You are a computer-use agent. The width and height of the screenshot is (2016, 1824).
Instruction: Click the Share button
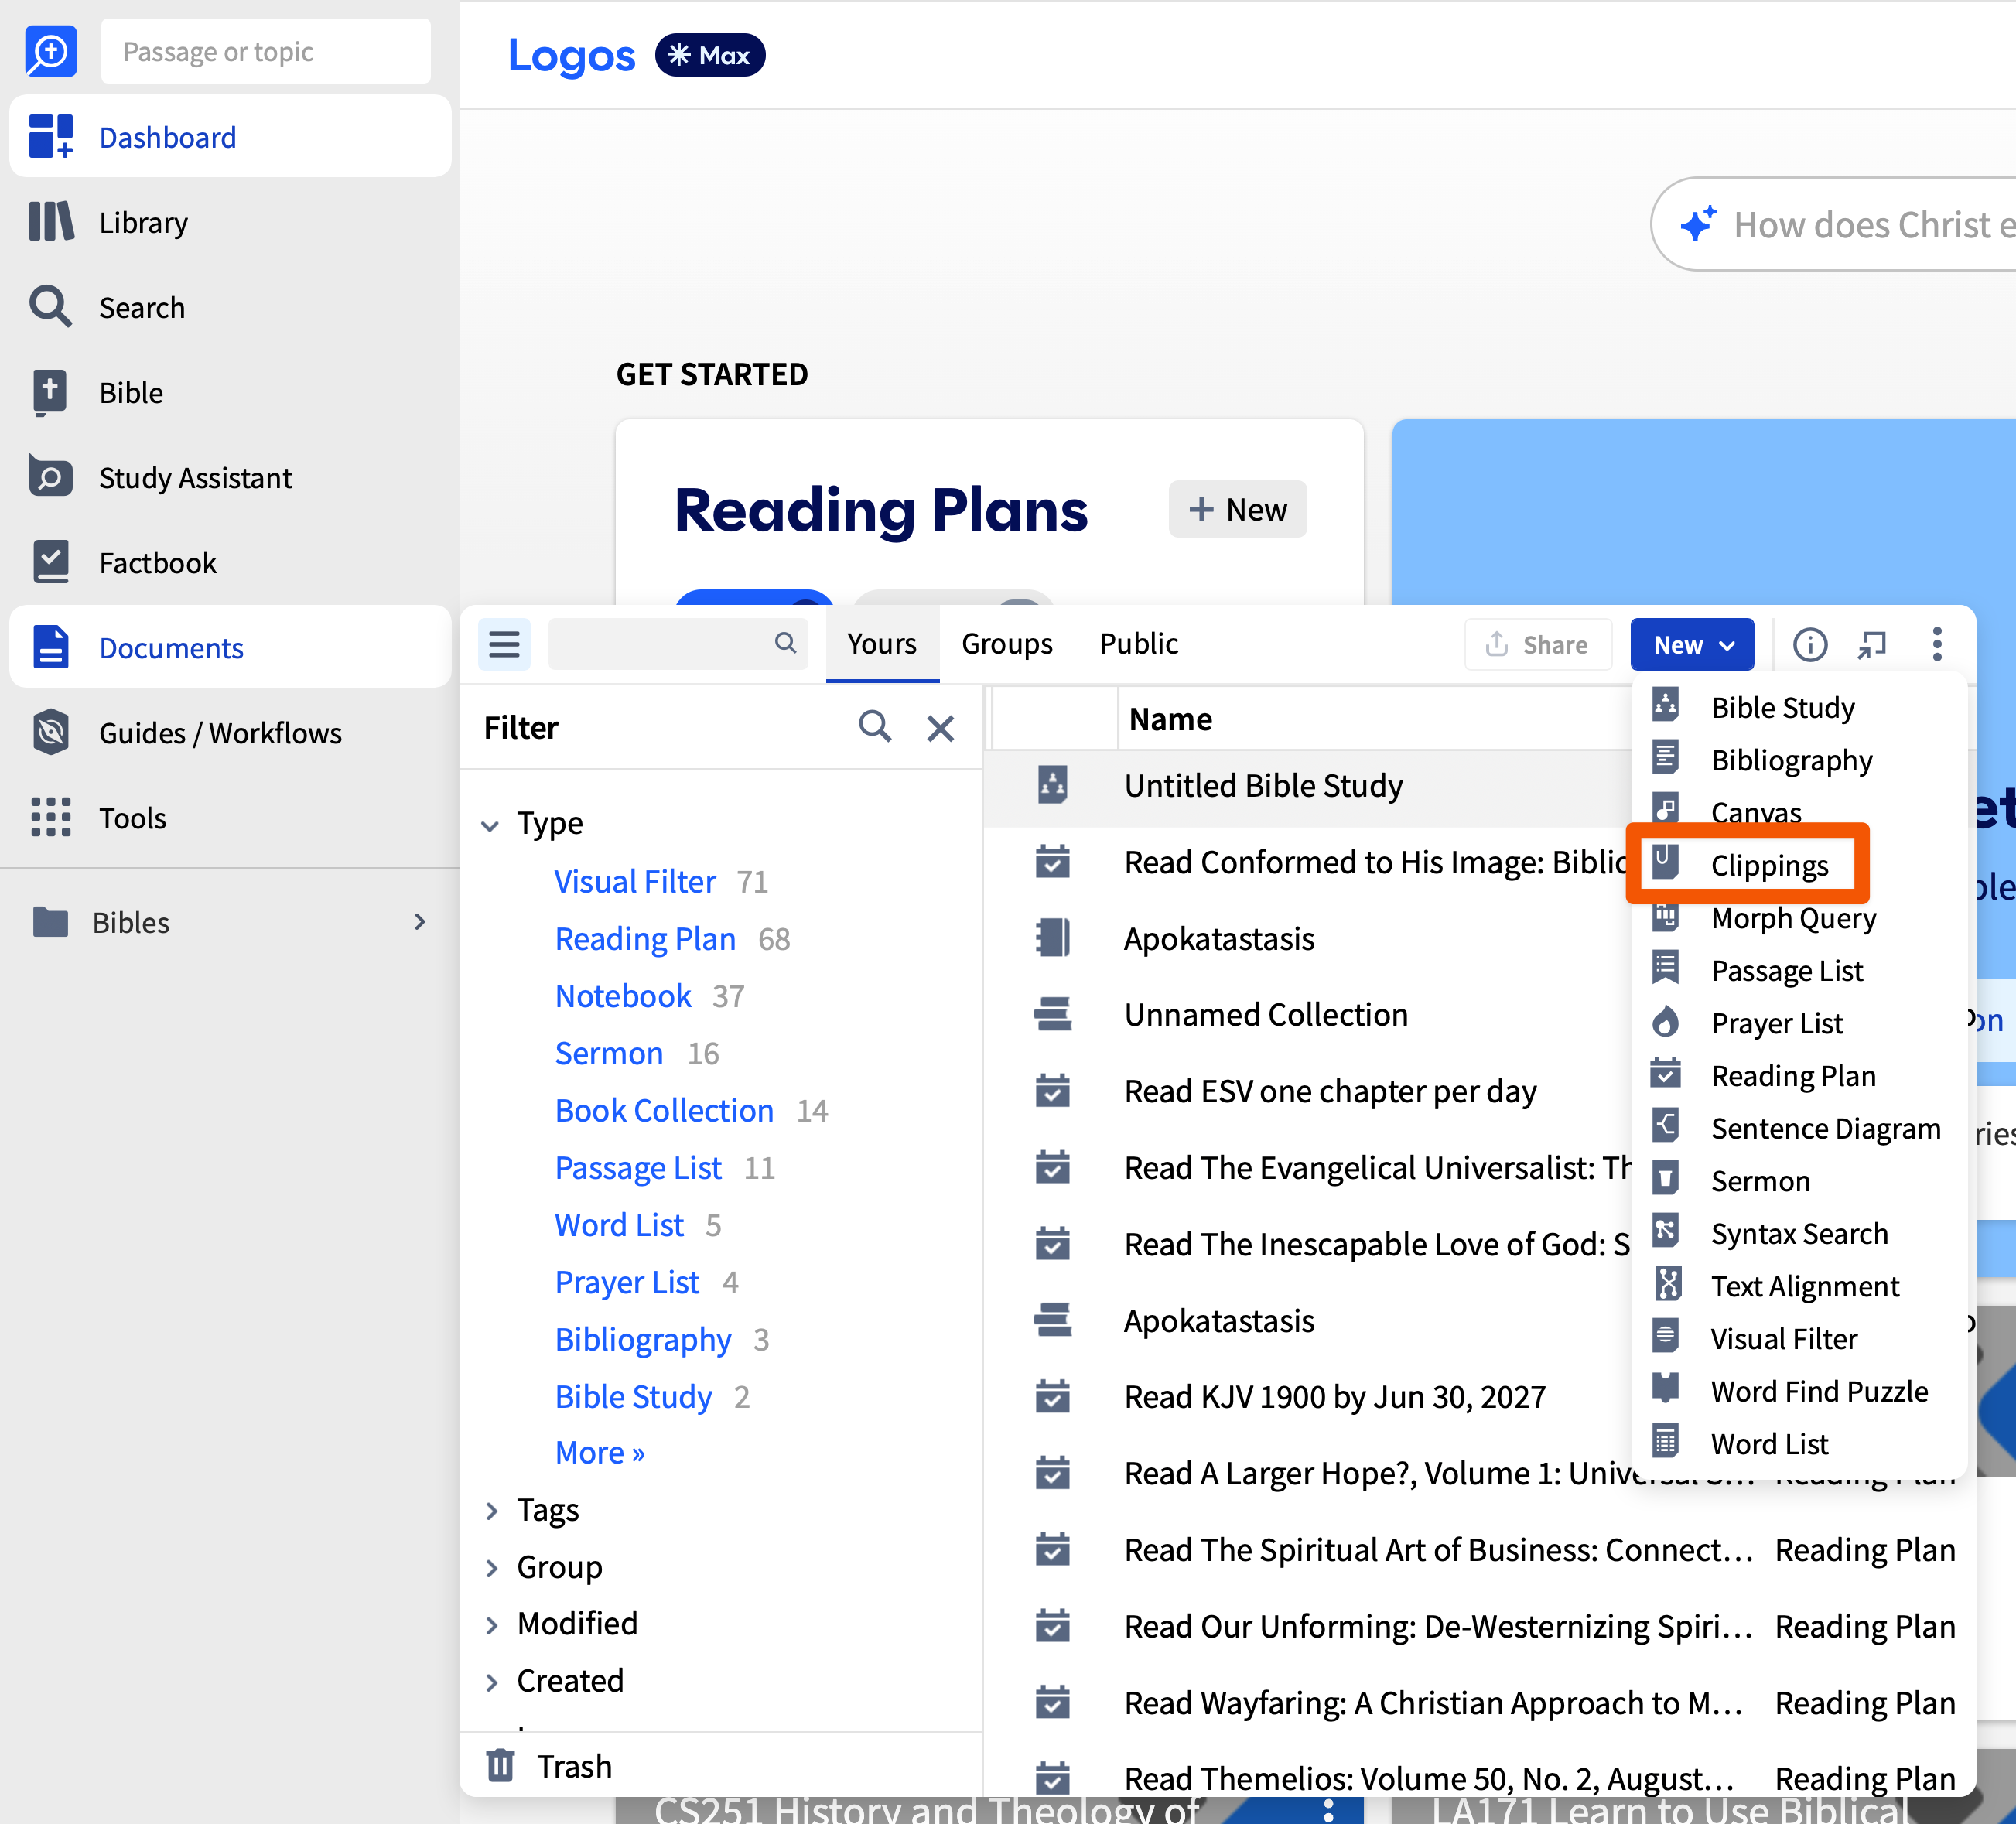coord(1538,644)
